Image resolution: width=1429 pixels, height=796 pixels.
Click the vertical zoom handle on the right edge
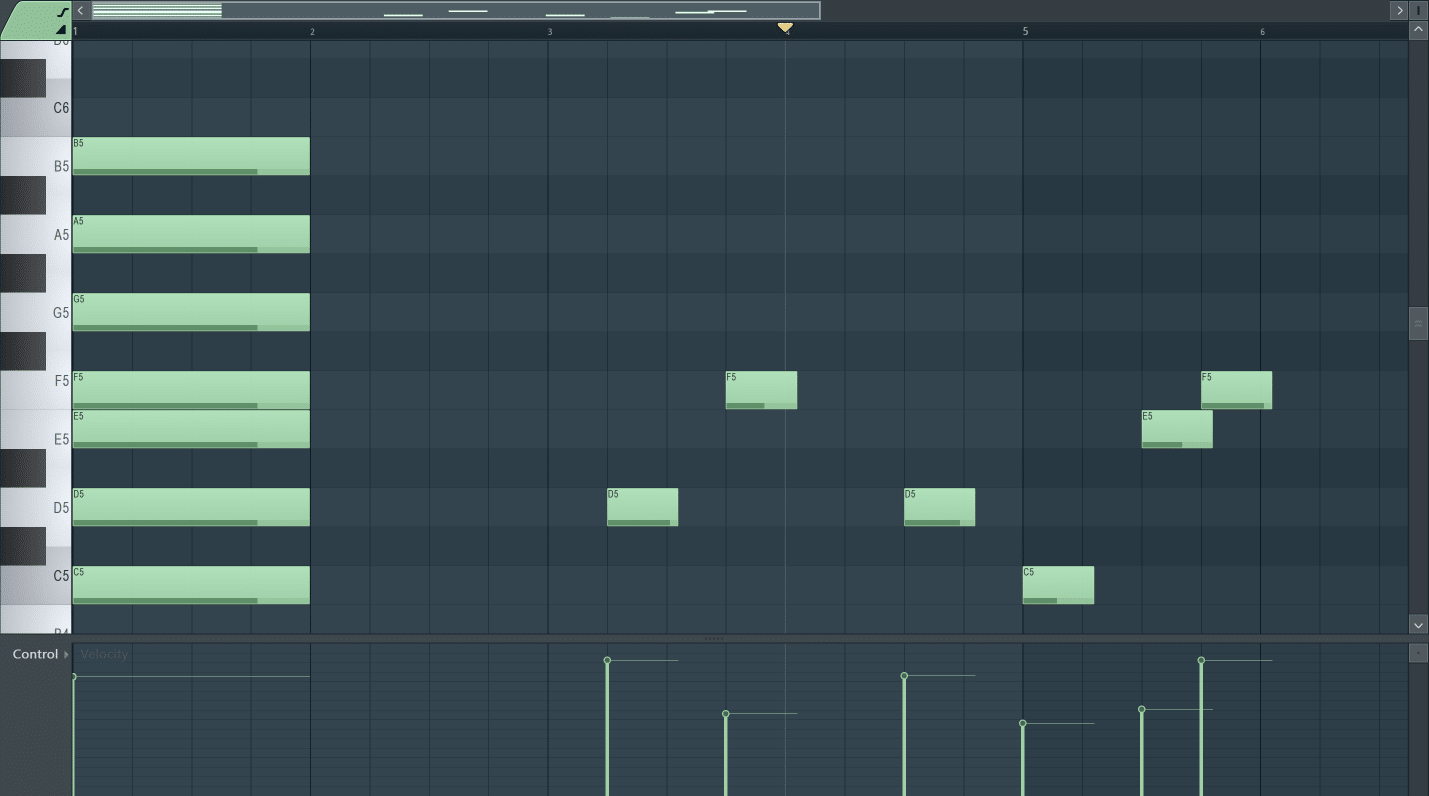point(1418,323)
